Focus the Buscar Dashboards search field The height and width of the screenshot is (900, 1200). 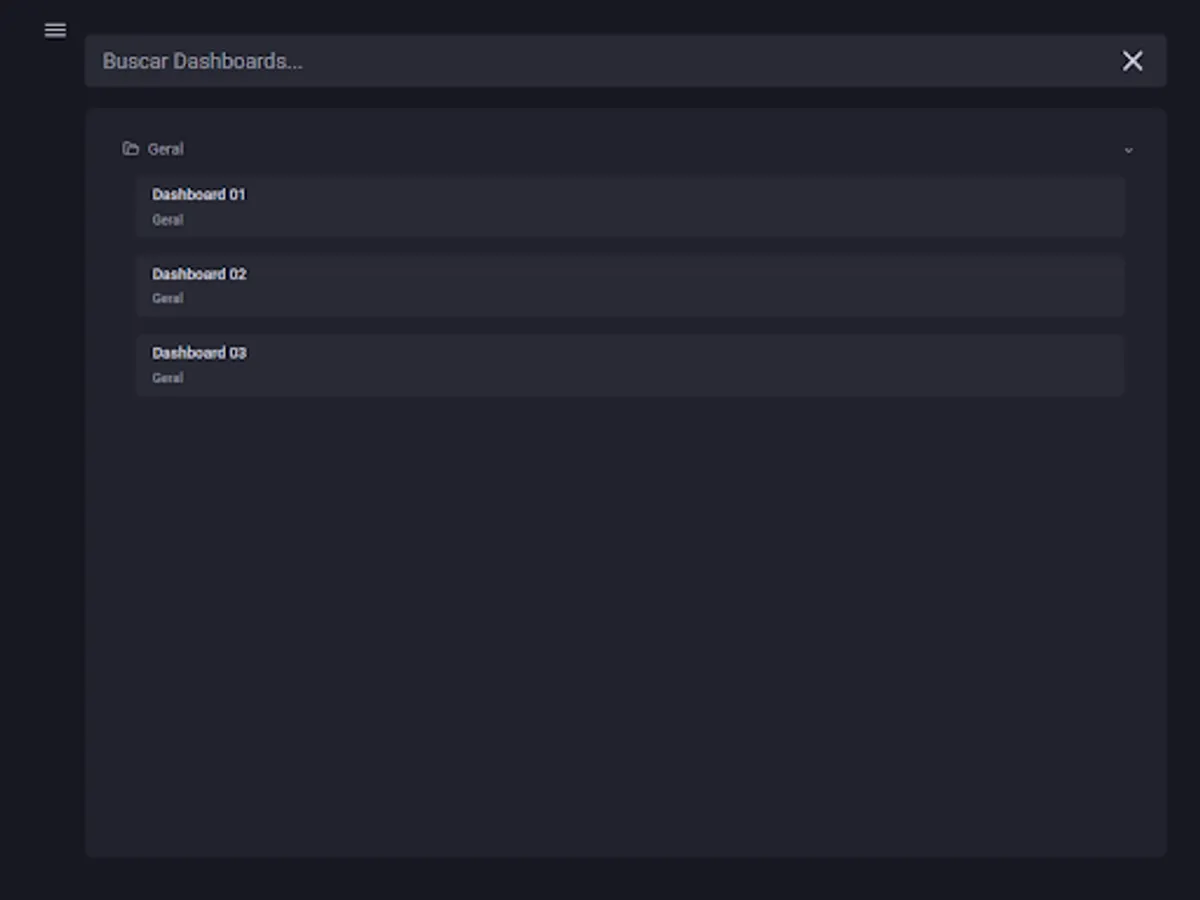pos(625,61)
